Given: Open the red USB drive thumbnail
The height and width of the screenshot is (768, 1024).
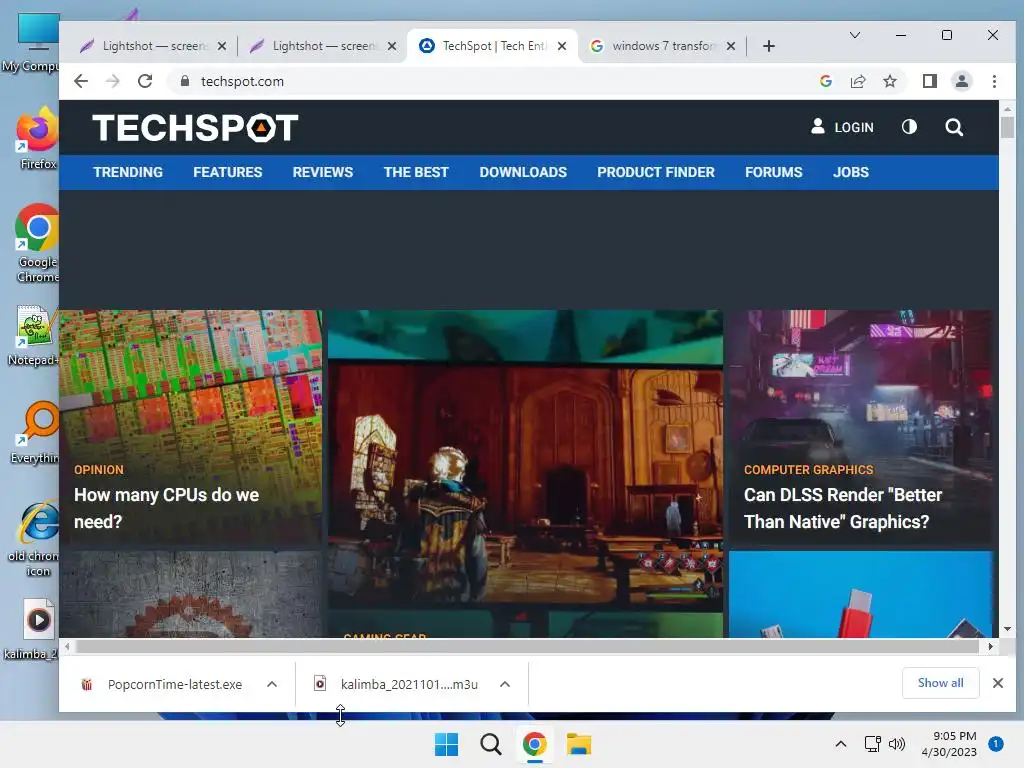Looking at the screenshot, I should [x=861, y=594].
